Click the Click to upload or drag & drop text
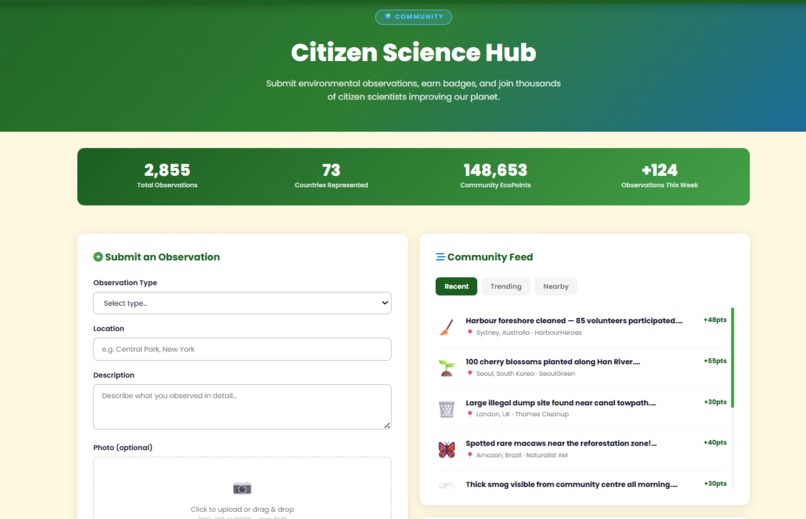806x519 pixels. (x=242, y=509)
